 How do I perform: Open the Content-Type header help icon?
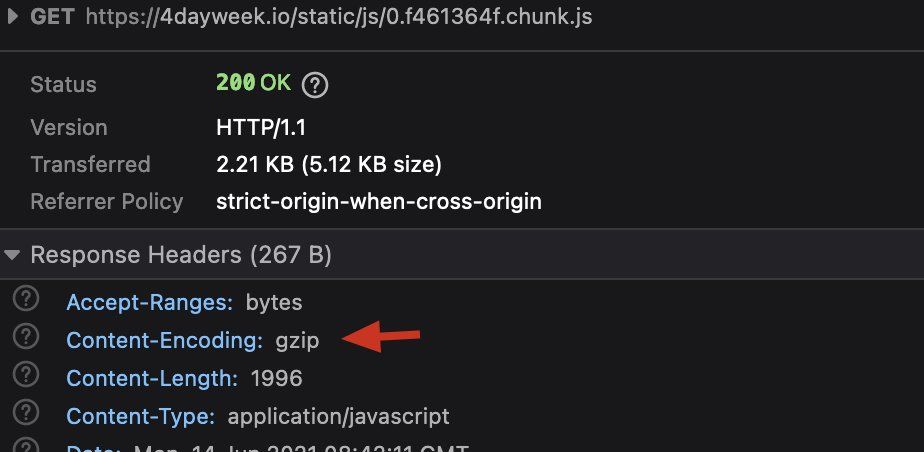coord(29,414)
